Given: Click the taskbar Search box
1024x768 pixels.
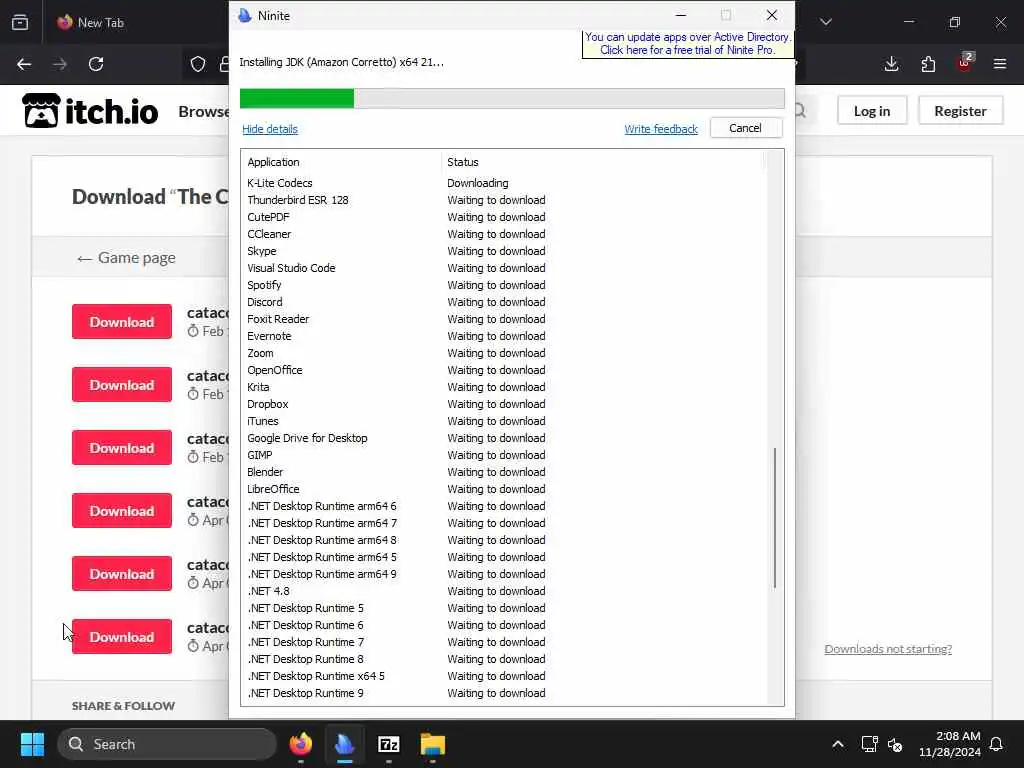Looking at the screenshot, I should (x=167, y=744).
